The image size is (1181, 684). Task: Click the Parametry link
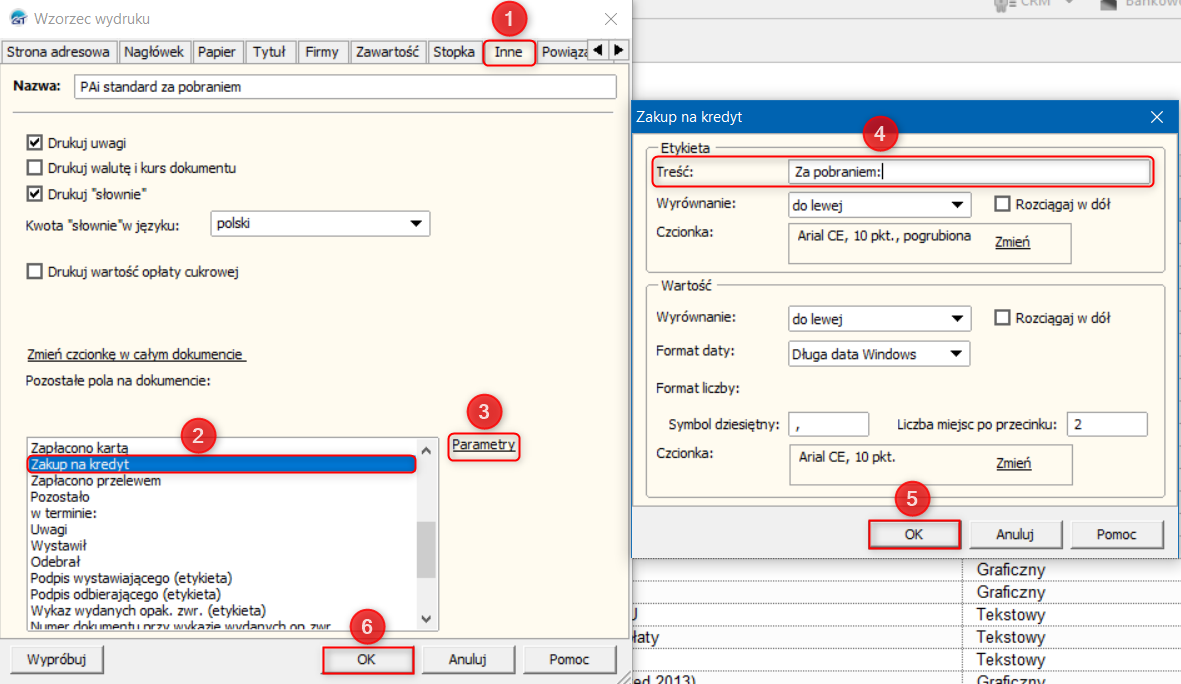point(484,444)
